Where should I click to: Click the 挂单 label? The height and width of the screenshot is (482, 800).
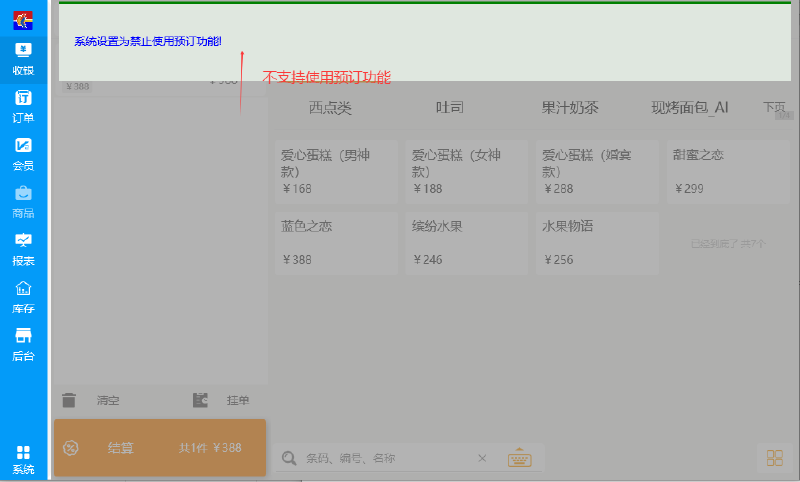coord(238,400)
